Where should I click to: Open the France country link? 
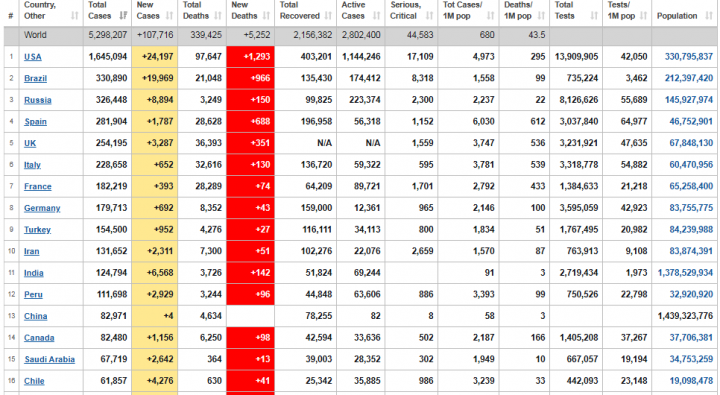pyautogui.click(x=38, y=186)
